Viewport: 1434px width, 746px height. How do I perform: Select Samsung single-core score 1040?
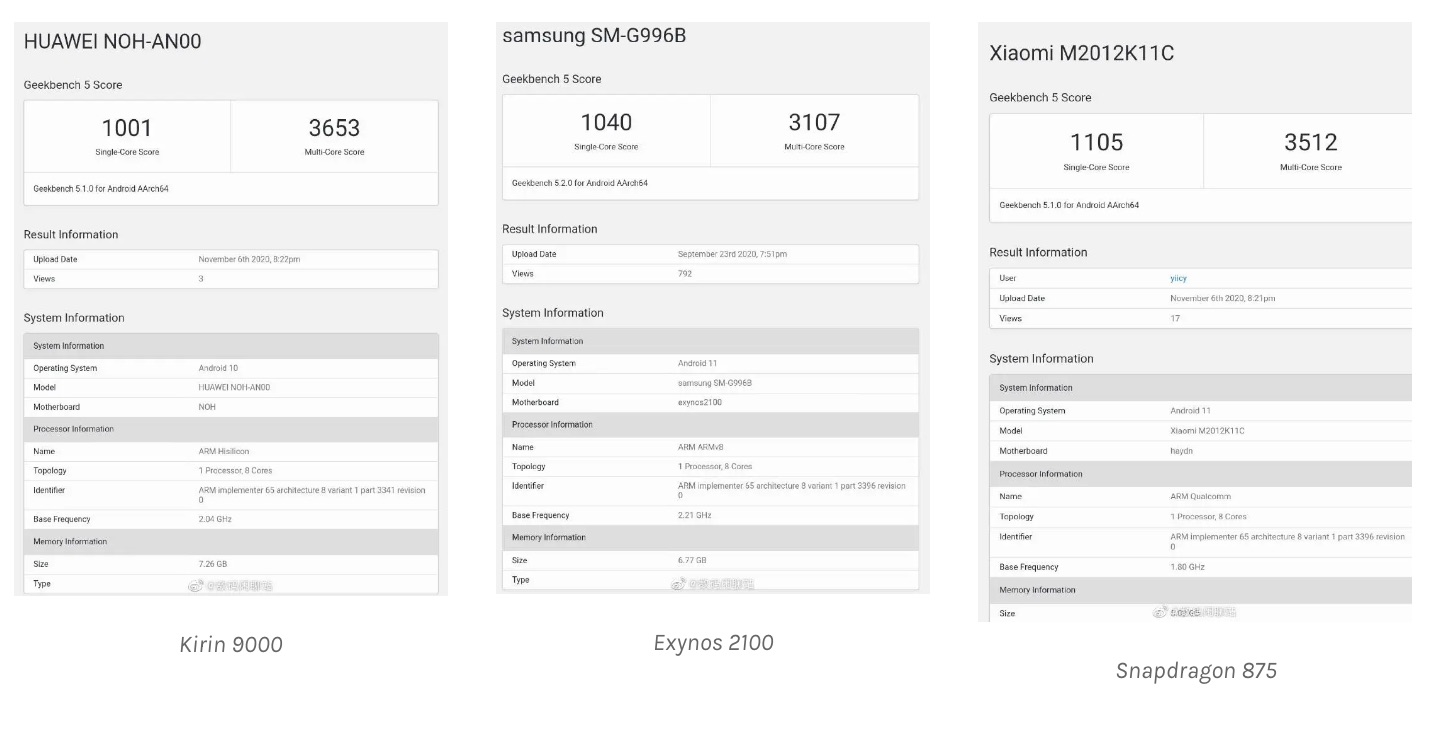point(606,122)
